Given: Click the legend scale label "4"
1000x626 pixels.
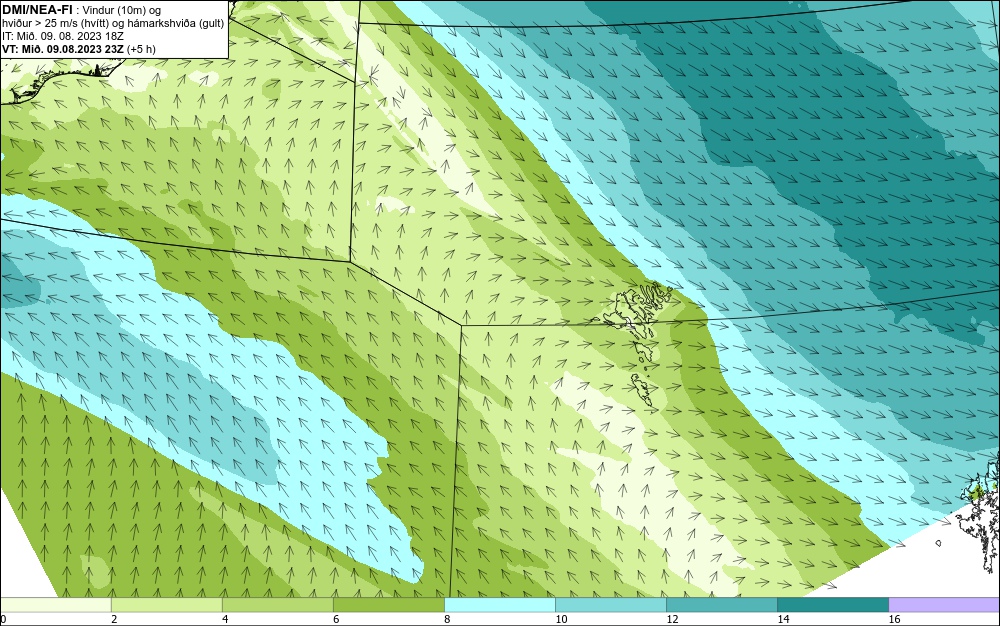Looking at the screenshot, I should (224, 619).
